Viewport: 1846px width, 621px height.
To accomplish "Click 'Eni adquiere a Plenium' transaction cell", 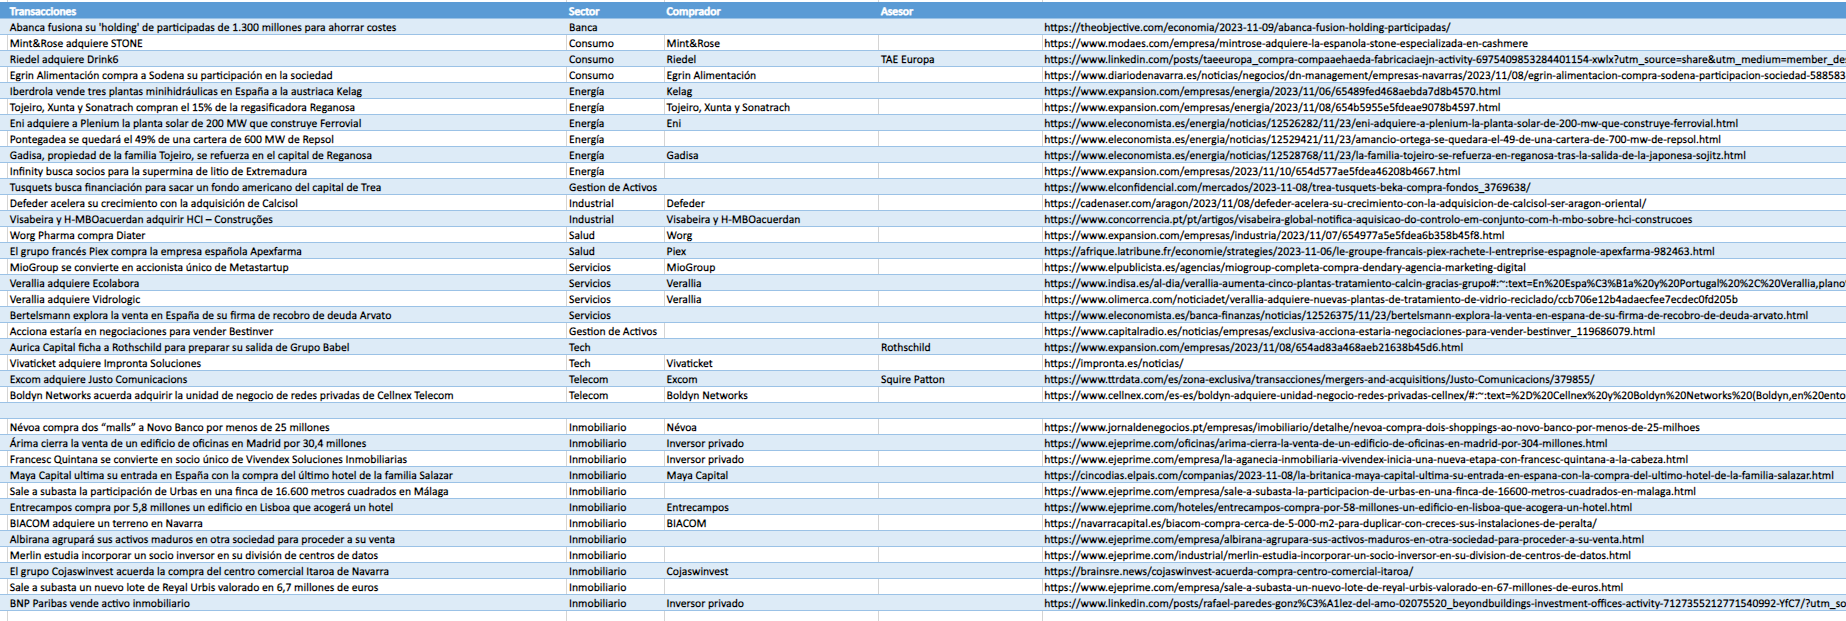I will pos(185,123).
